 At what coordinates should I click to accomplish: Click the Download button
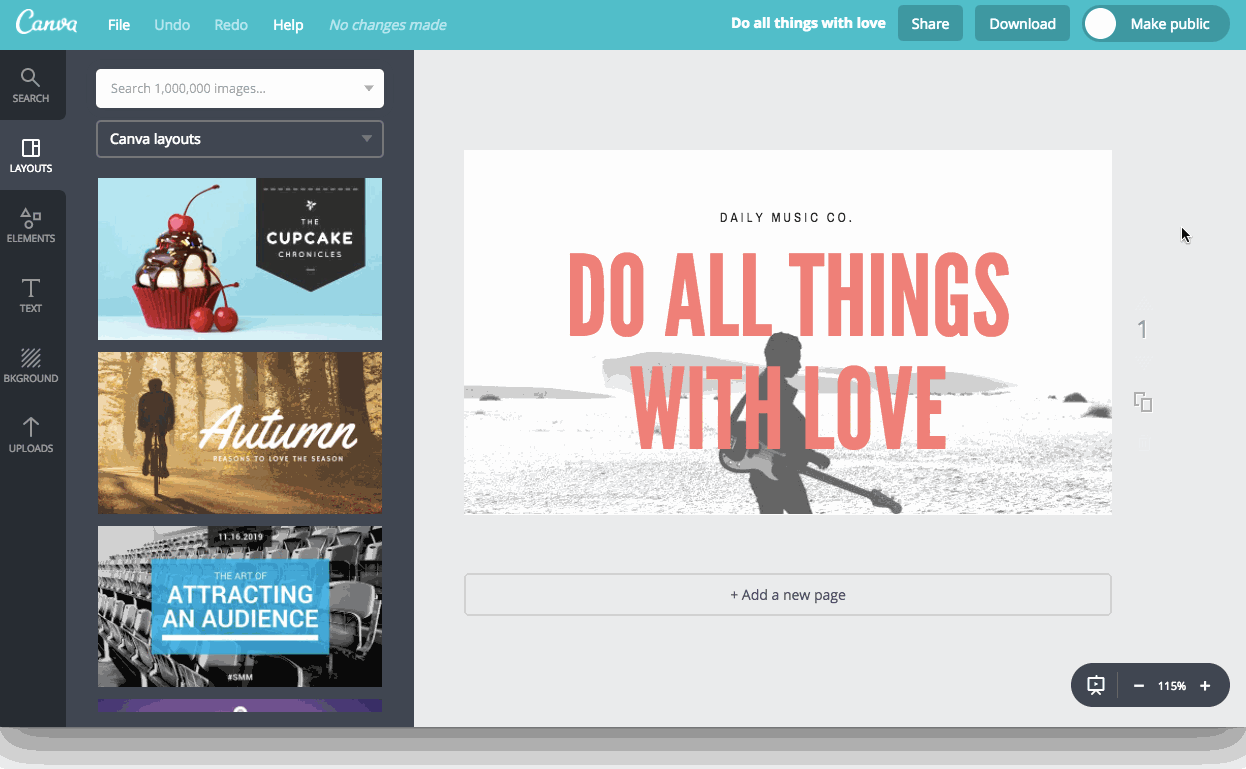coord(1022,24)
